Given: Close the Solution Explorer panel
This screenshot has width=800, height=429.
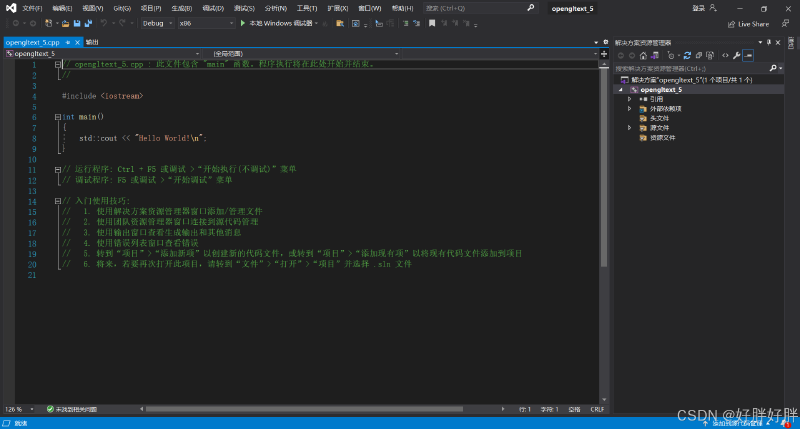Looking at the screenshot, I should [778, 42].
